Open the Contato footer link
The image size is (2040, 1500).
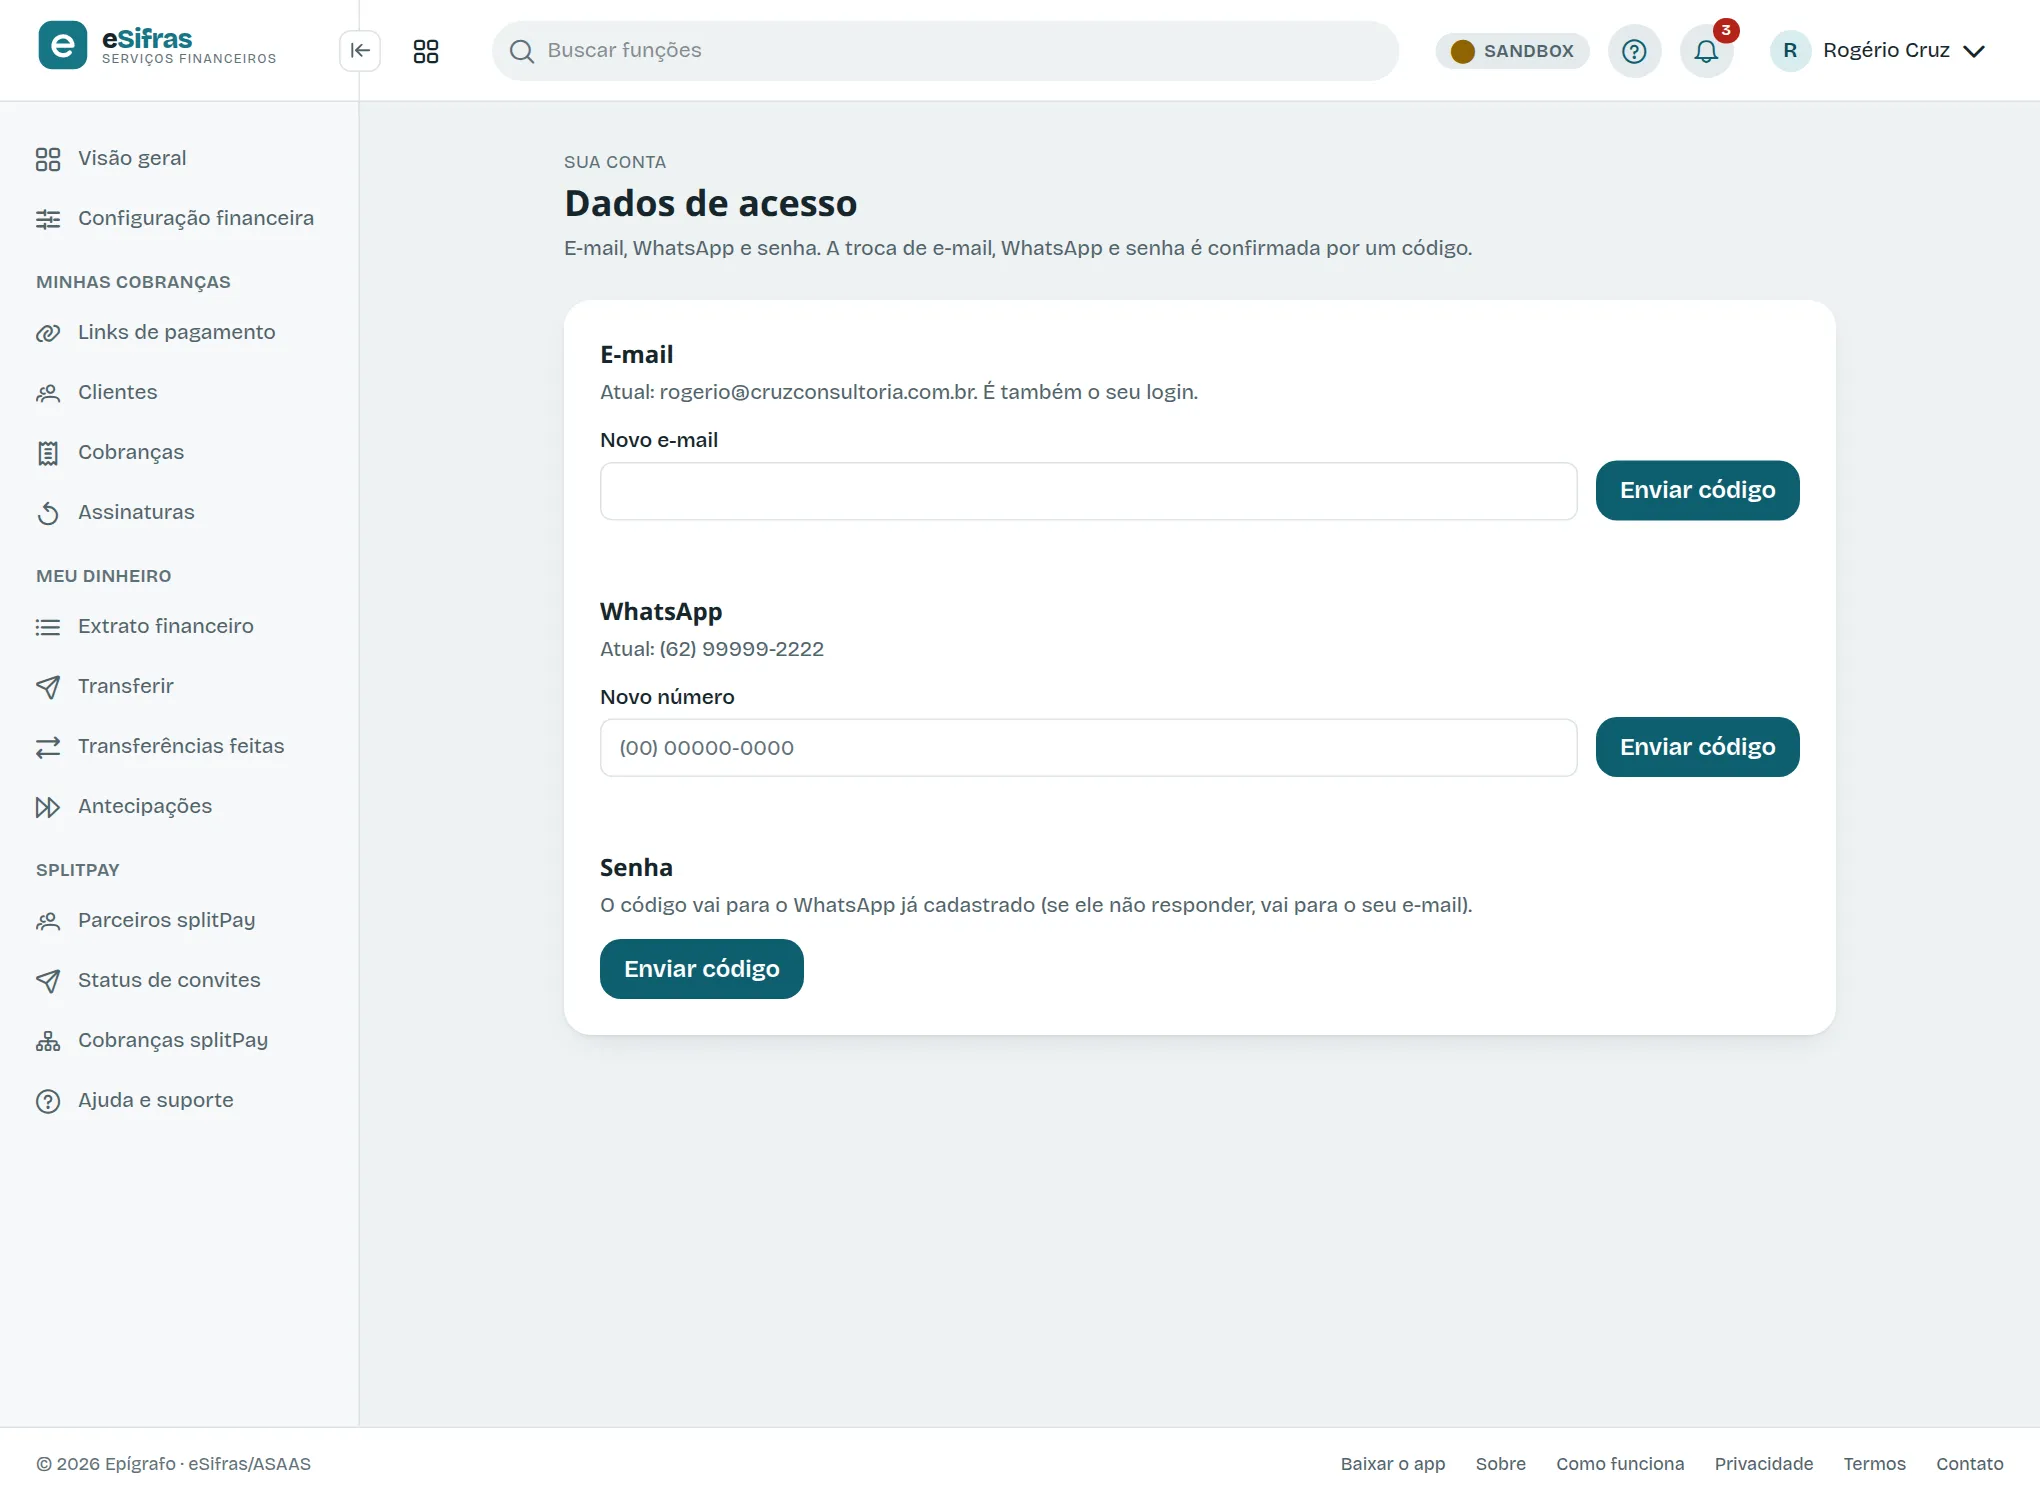pyautogui.click(x=1969, y=1464)
